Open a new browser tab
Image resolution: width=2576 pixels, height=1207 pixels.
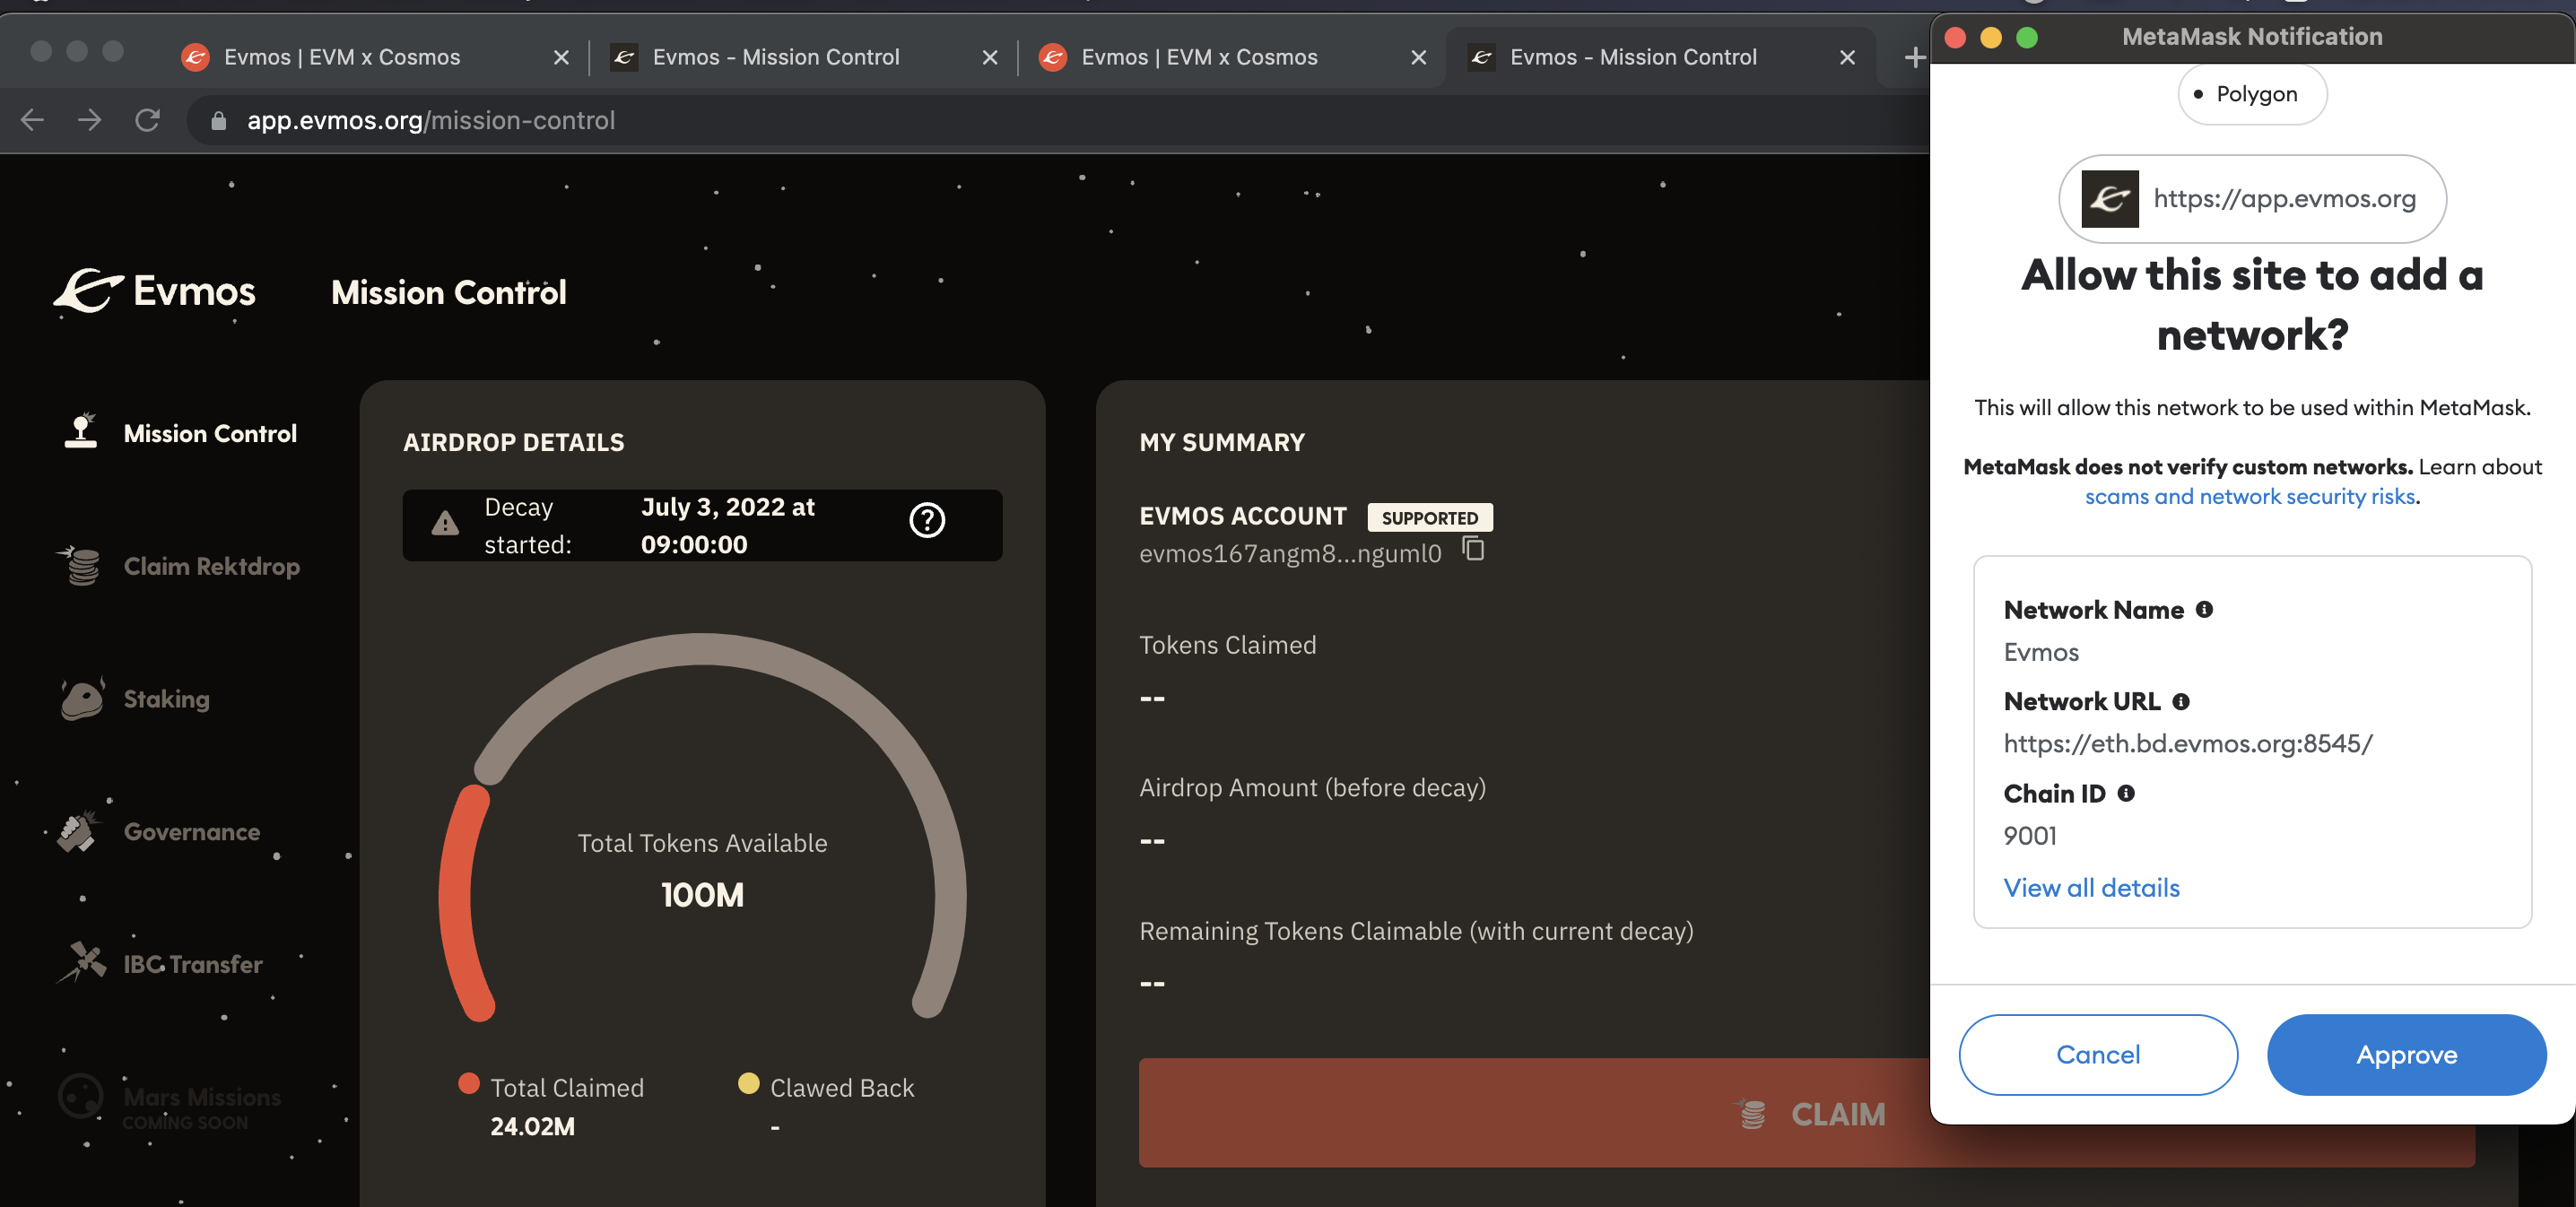1914,57
